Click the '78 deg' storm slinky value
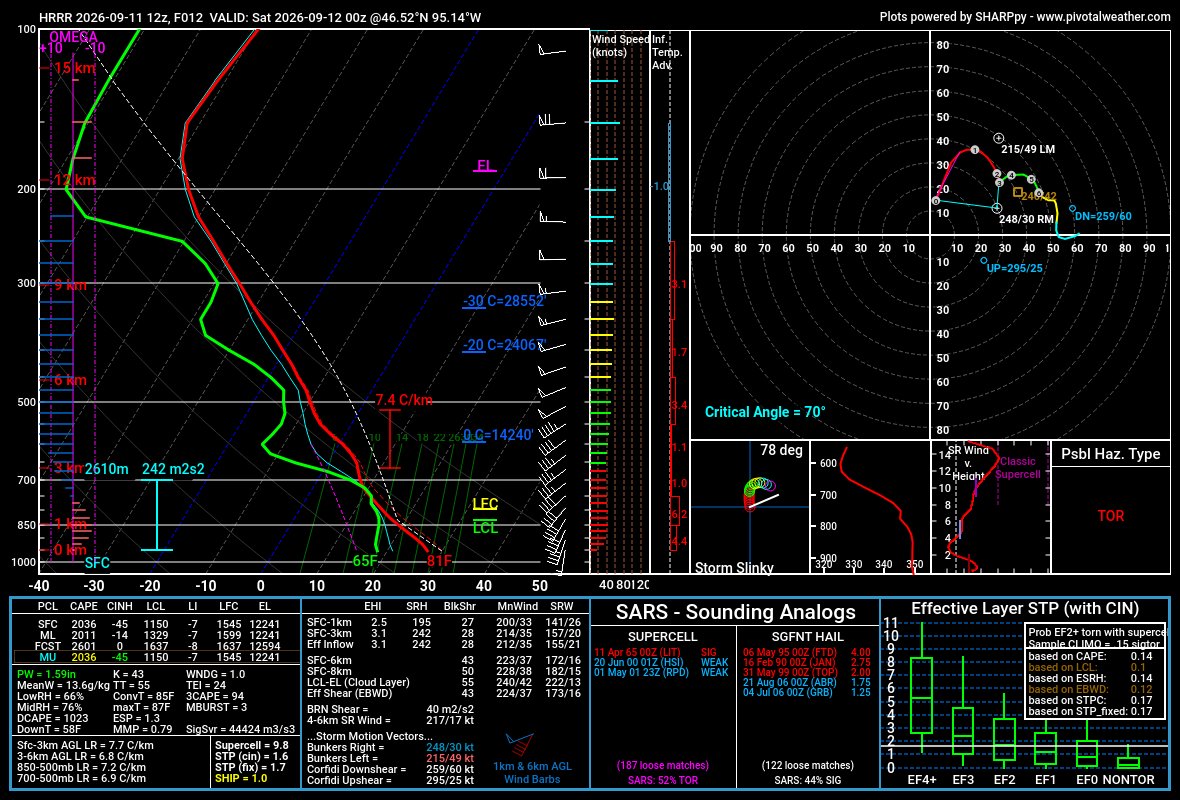 click(x=781, y=450)
